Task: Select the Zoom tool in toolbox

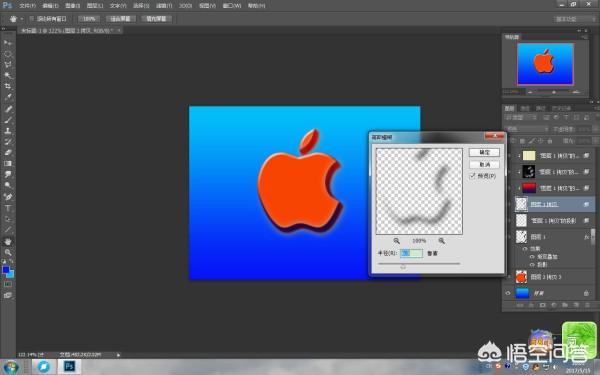Action: click(8, 253)
